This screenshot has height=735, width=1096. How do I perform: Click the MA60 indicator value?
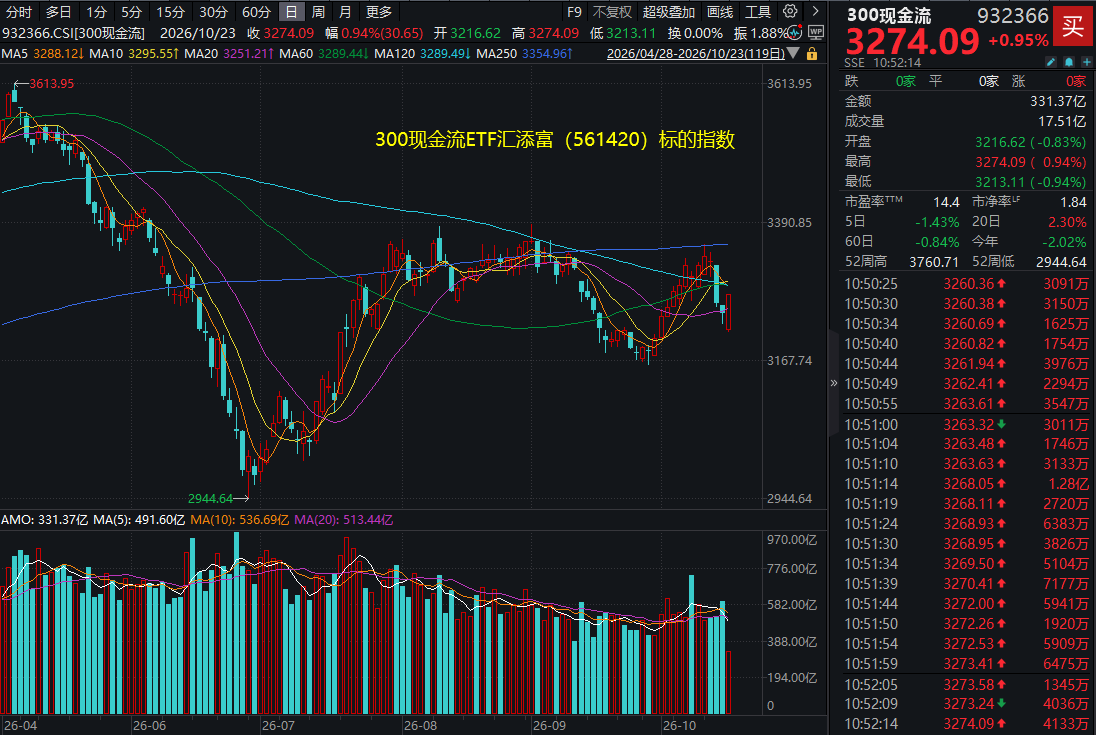tap(342, 54)
